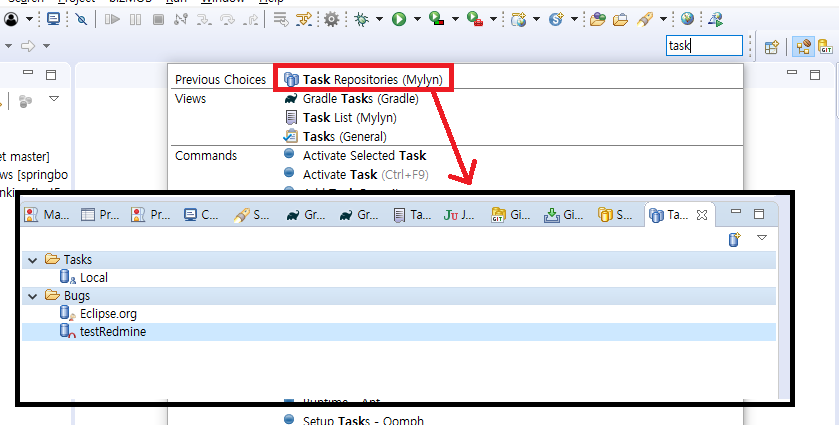Switch to the Ta... Task List tab

pyautogui.click(x=412, y=215)
